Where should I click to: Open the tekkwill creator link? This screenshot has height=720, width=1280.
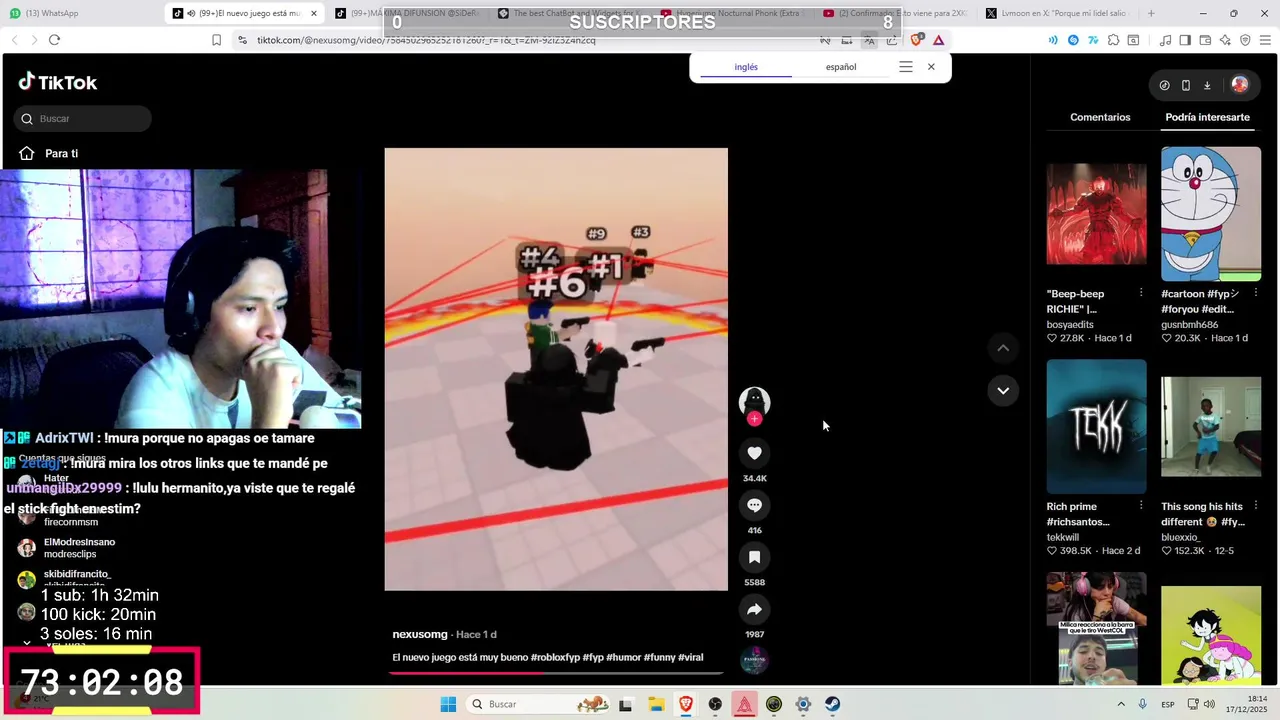[1063, 537]
